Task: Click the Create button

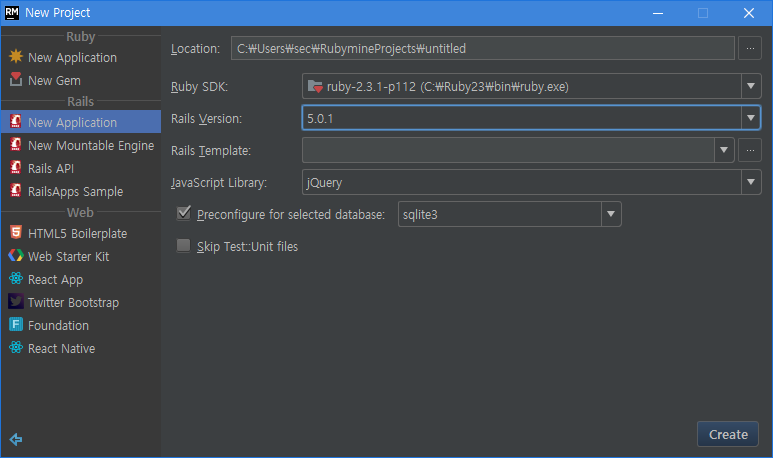Action: [728, 434]
